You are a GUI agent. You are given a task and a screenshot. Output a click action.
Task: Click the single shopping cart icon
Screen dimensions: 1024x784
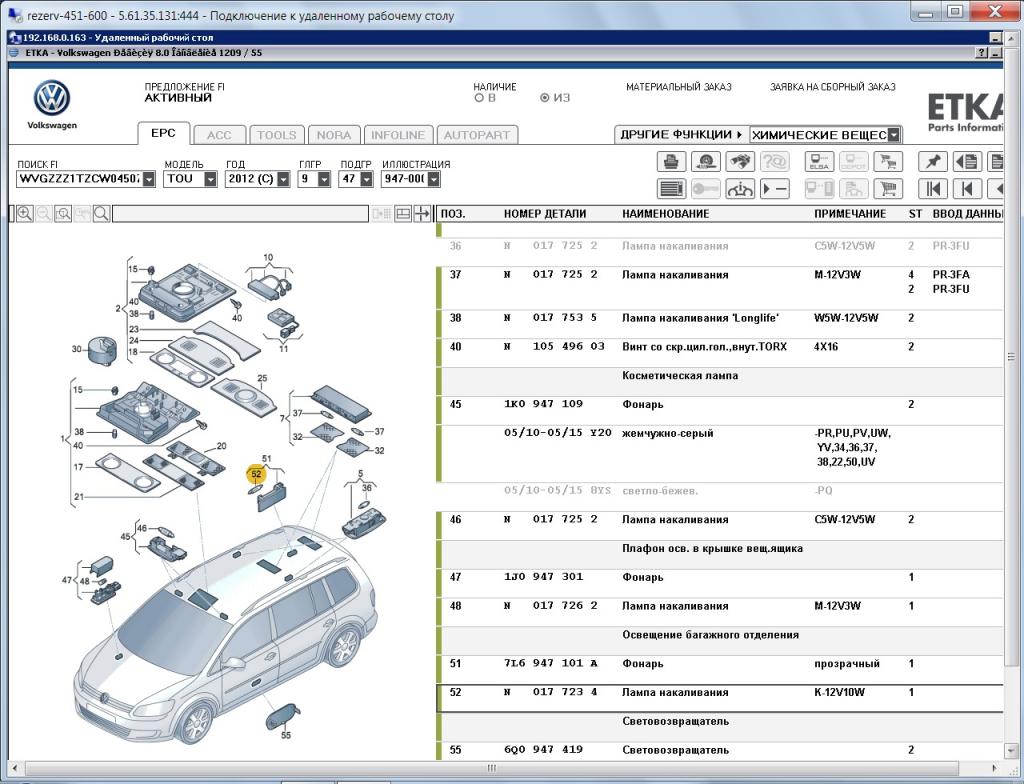(x=888, y=189)
